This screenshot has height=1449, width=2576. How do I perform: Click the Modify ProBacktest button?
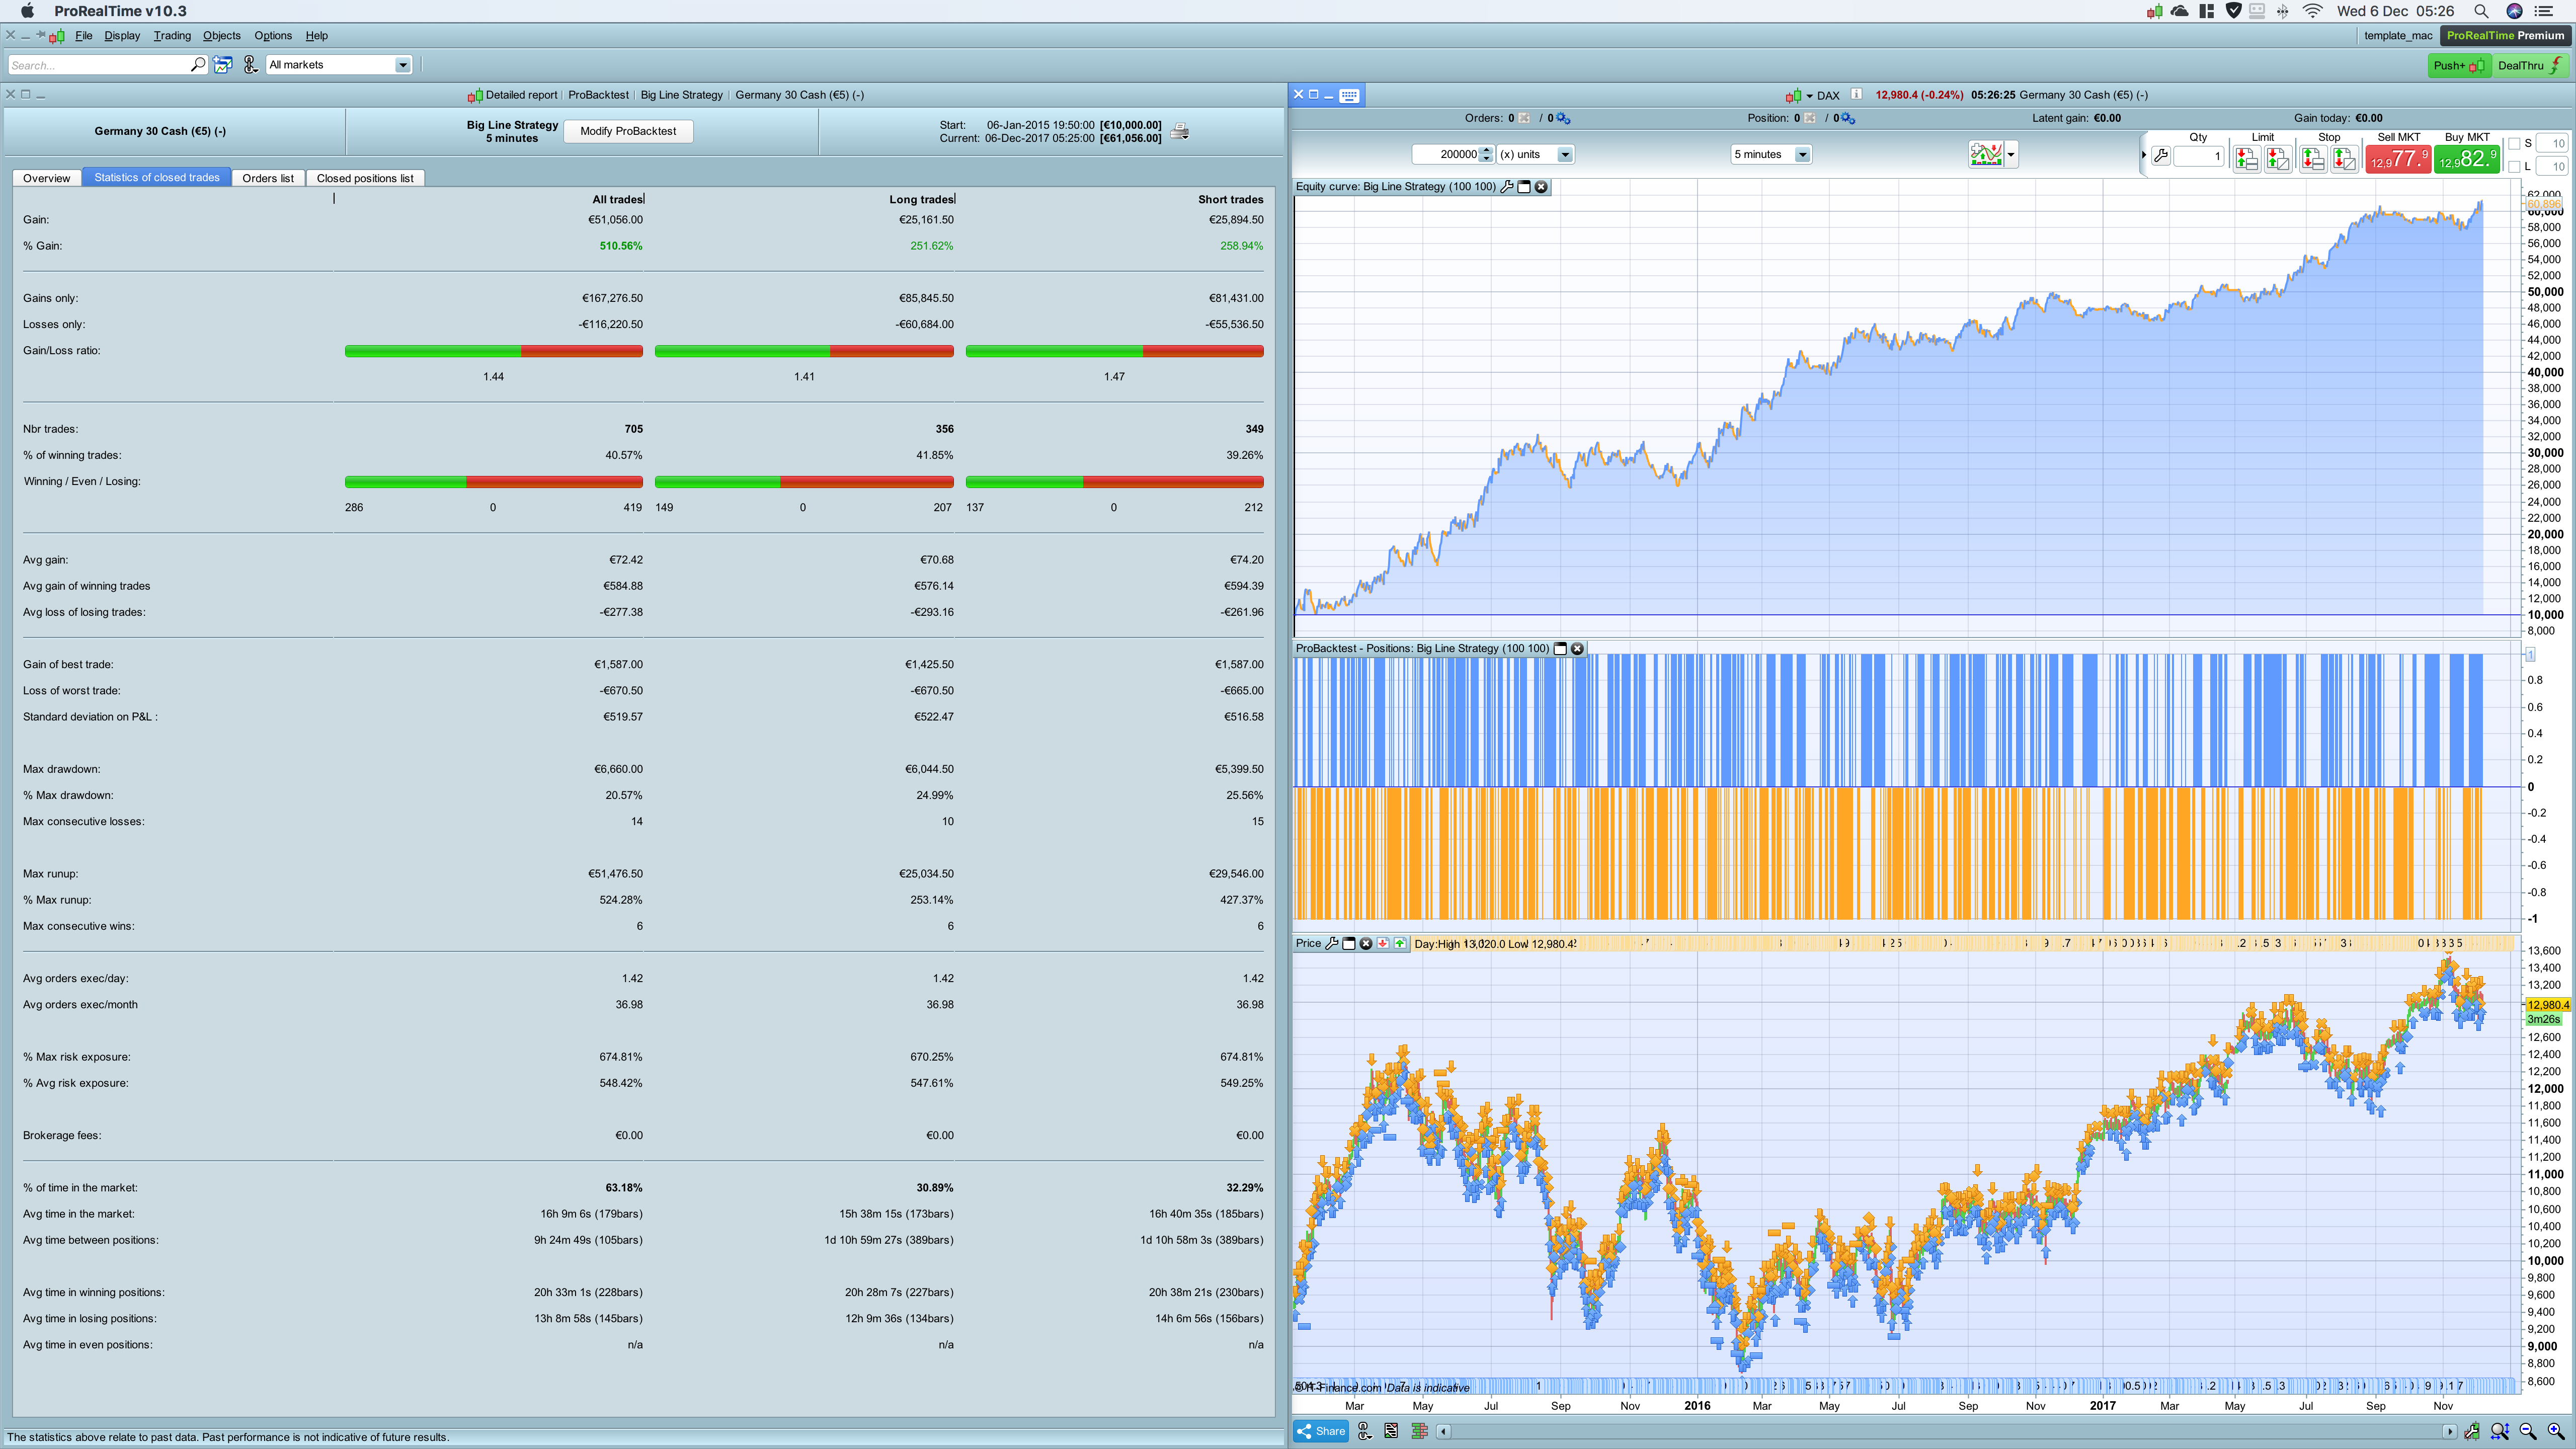click(x=628, y=131)
